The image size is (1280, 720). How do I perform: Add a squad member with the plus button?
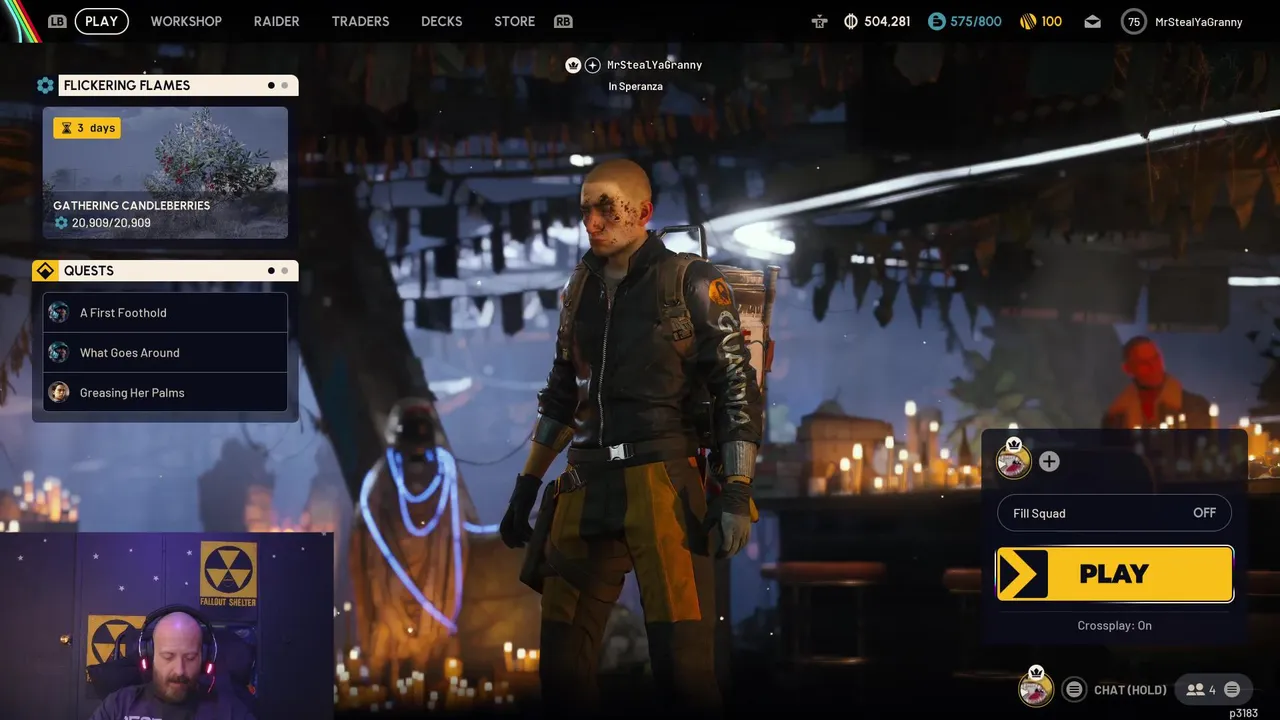click(x=1049, y=461)
